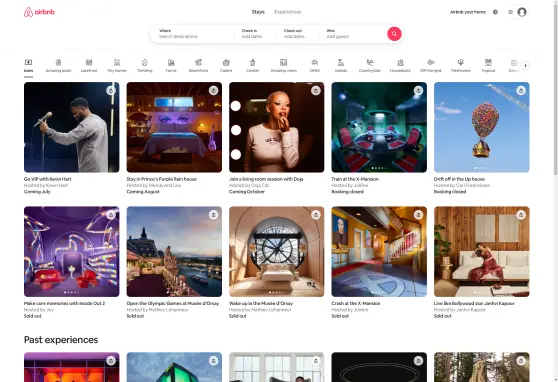Click share icon on Up house card
This screenshot has width=558, height=382.
pyautogui.click(x=521, y=90)
